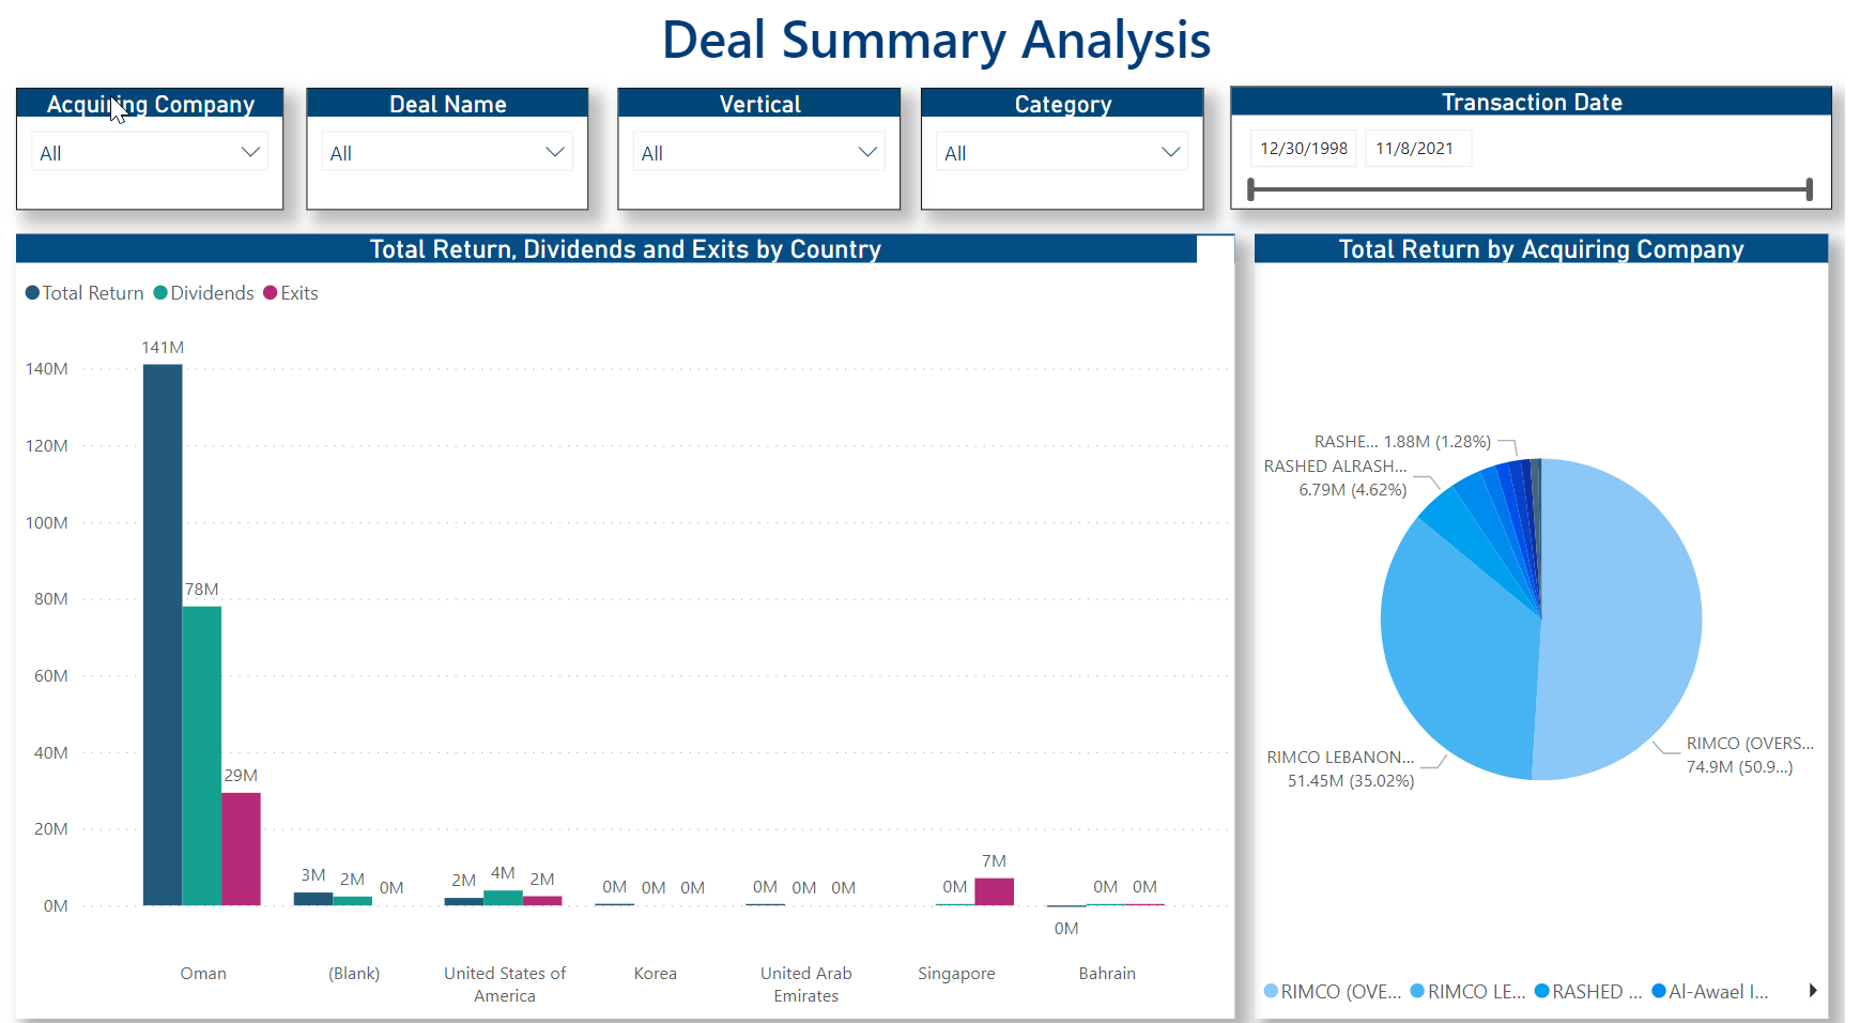Expand the Deal Name dropdown

[x=447, y=153]
